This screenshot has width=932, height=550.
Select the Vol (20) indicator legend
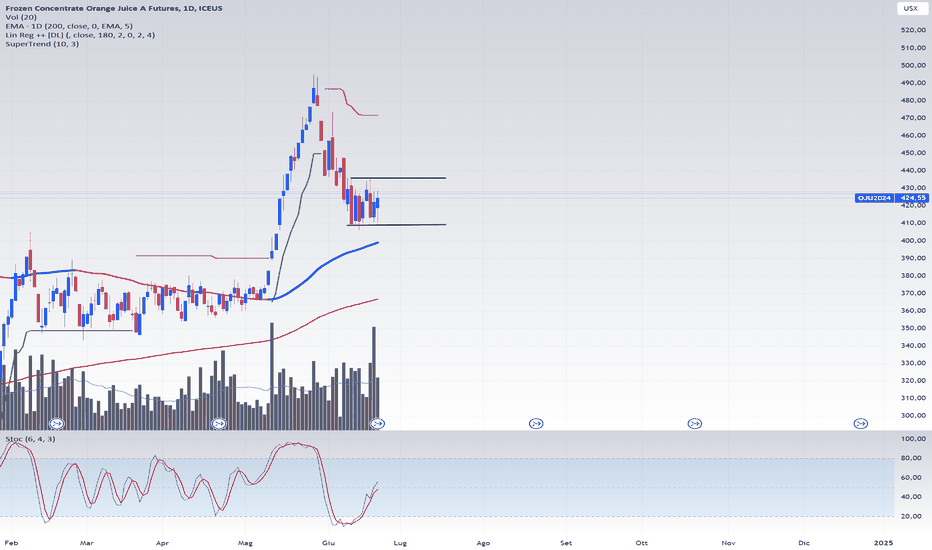click(x=21, y=17)
